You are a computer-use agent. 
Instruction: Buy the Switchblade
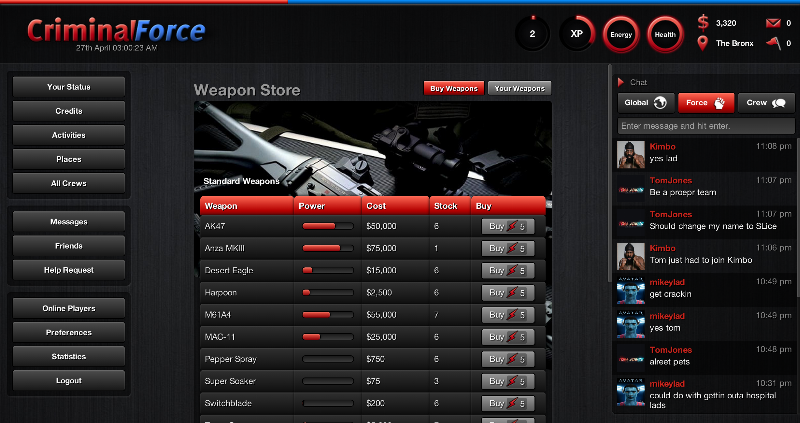508,403
